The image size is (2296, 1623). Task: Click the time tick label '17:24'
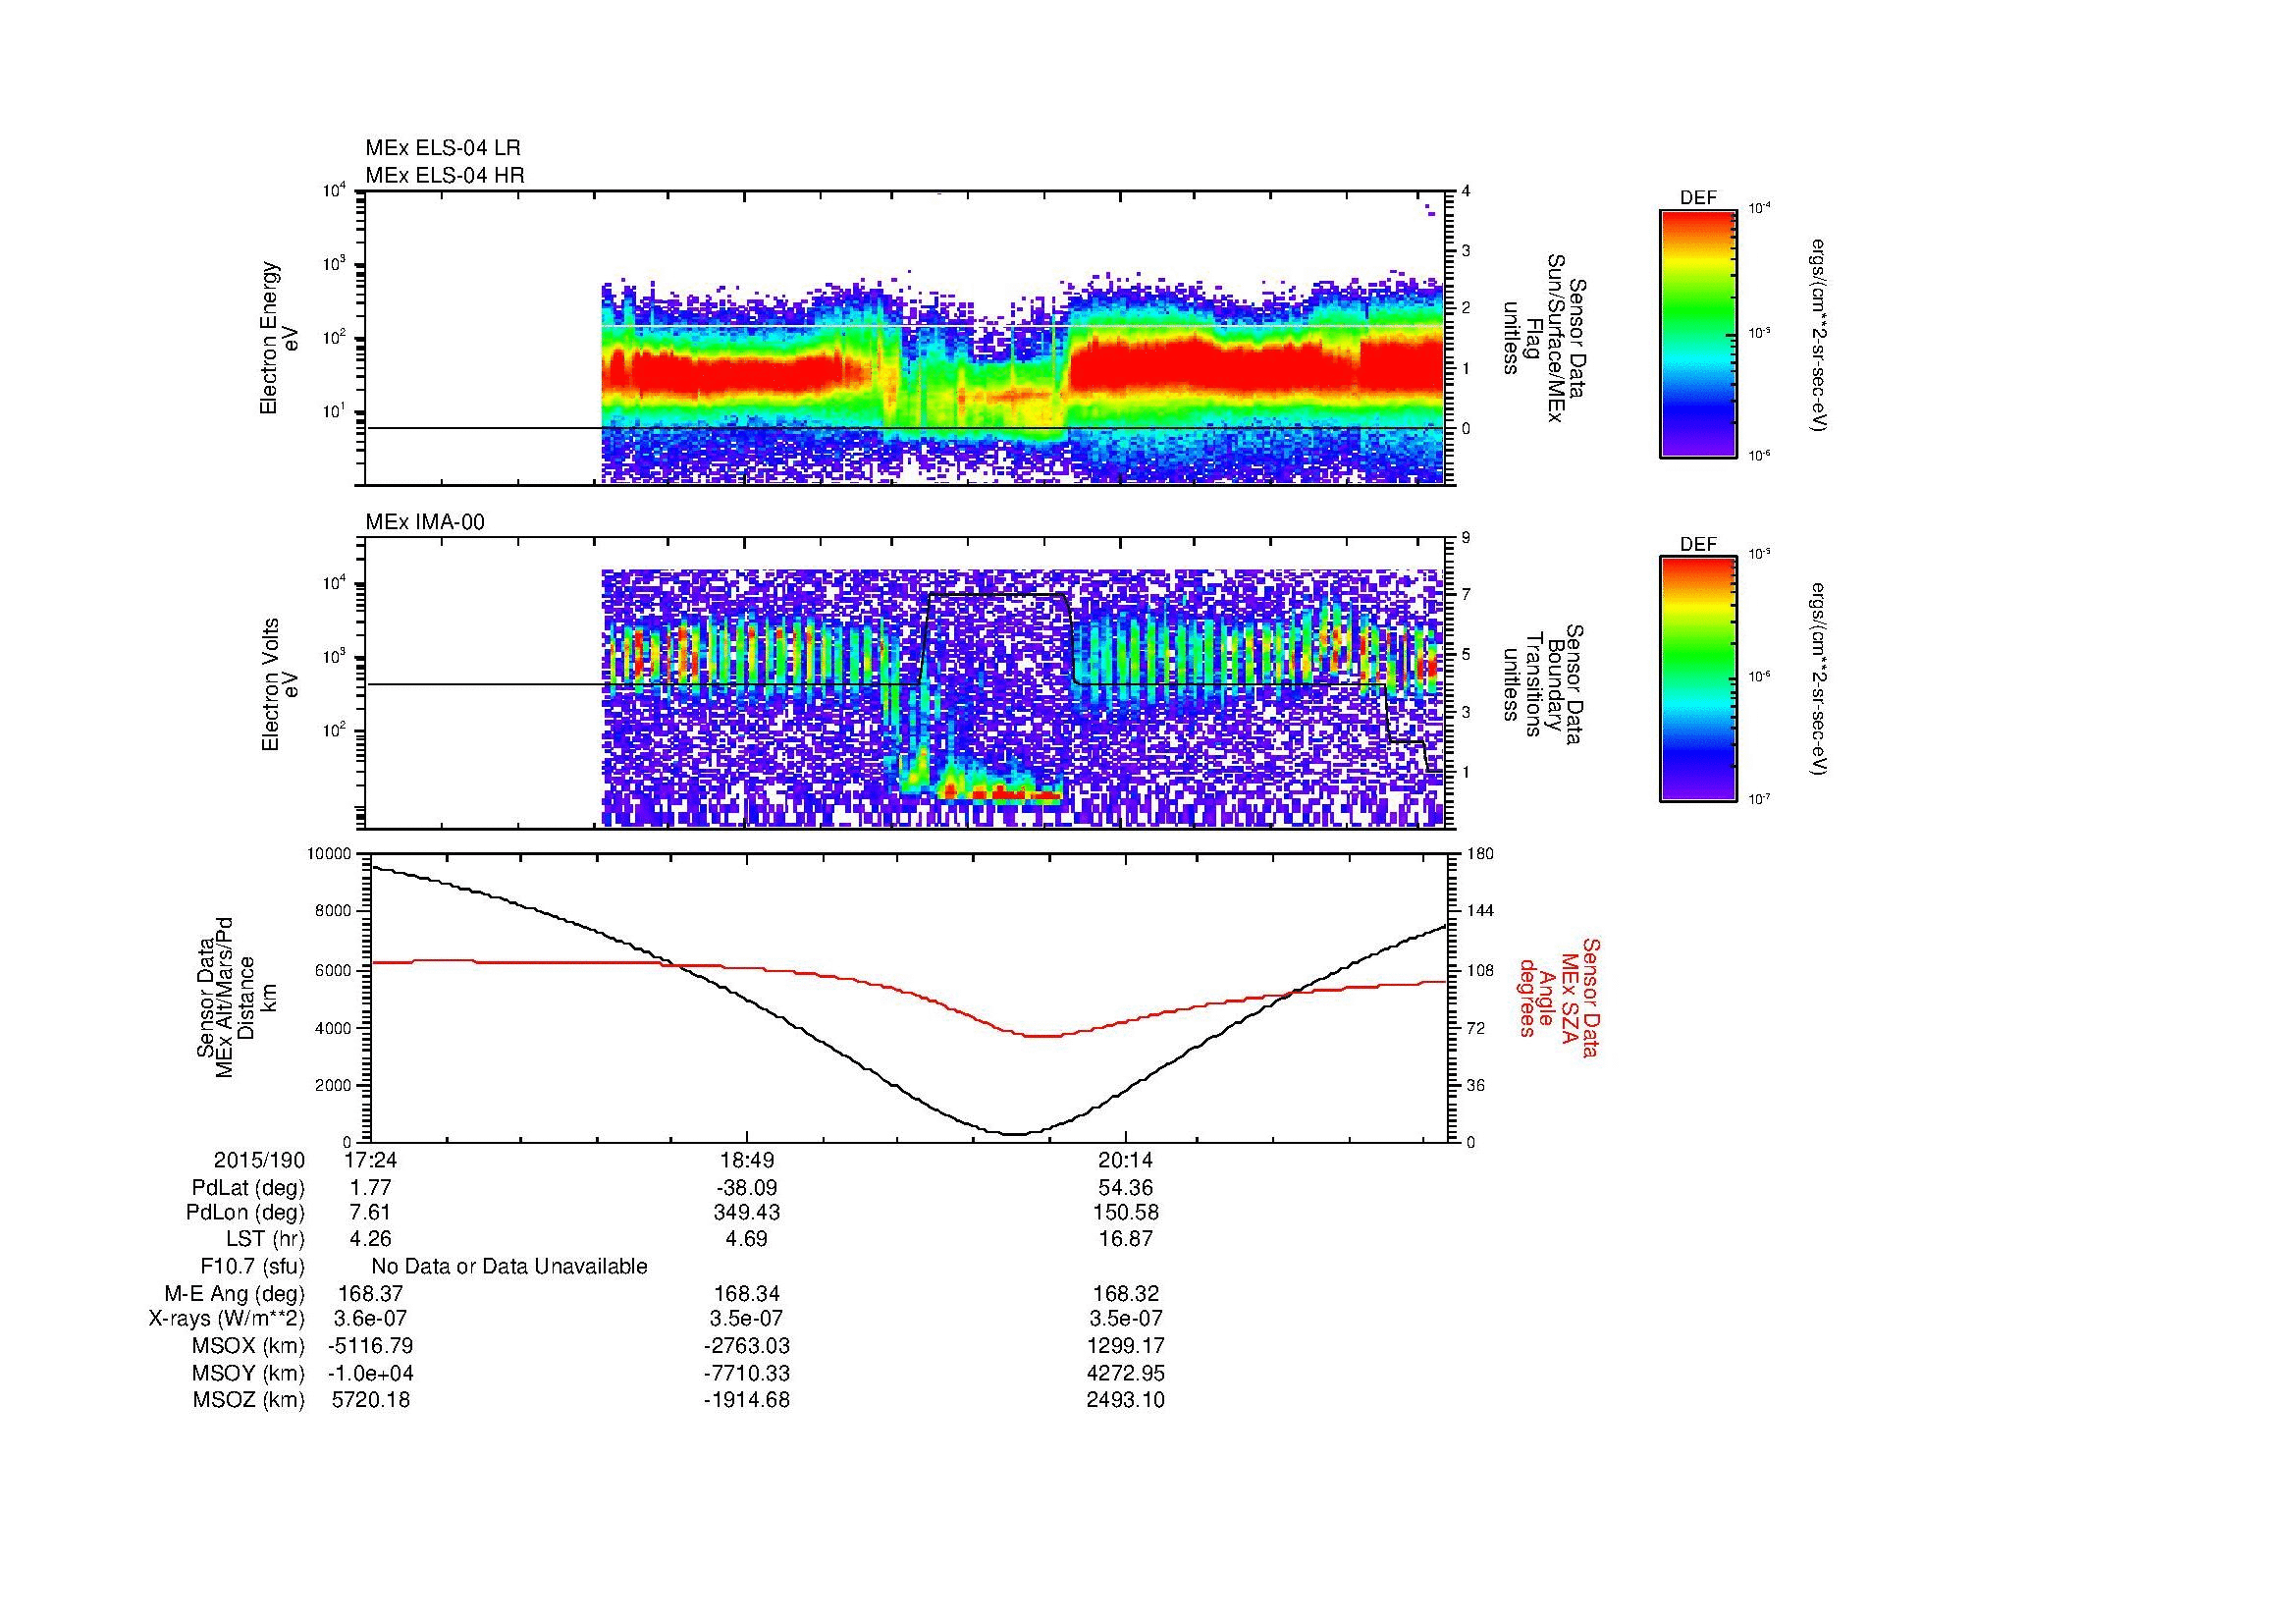tap(369, 1160)
